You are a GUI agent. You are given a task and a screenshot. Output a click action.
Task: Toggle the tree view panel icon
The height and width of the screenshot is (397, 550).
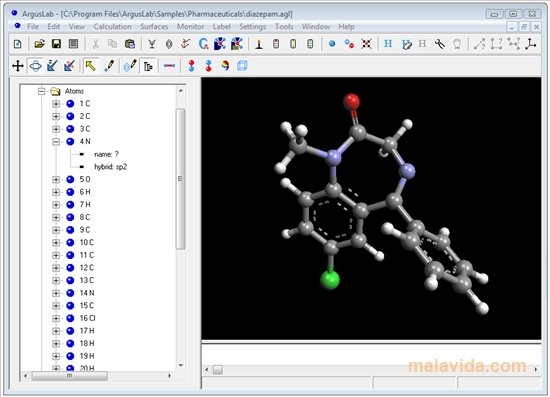coord(148,66)
